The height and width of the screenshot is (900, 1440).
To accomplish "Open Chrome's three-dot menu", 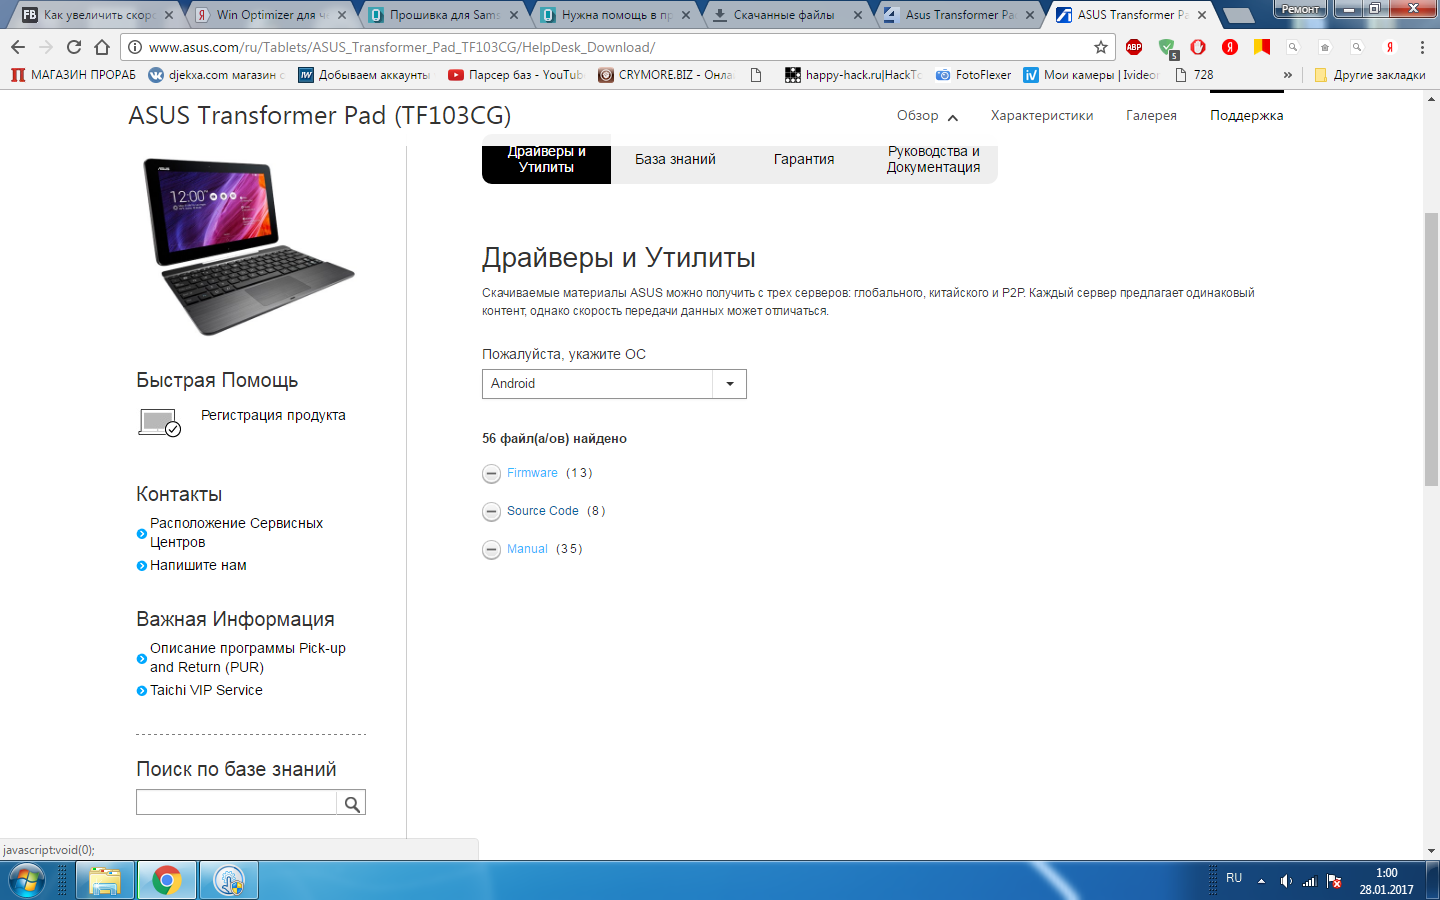I will pos(1422,47).
